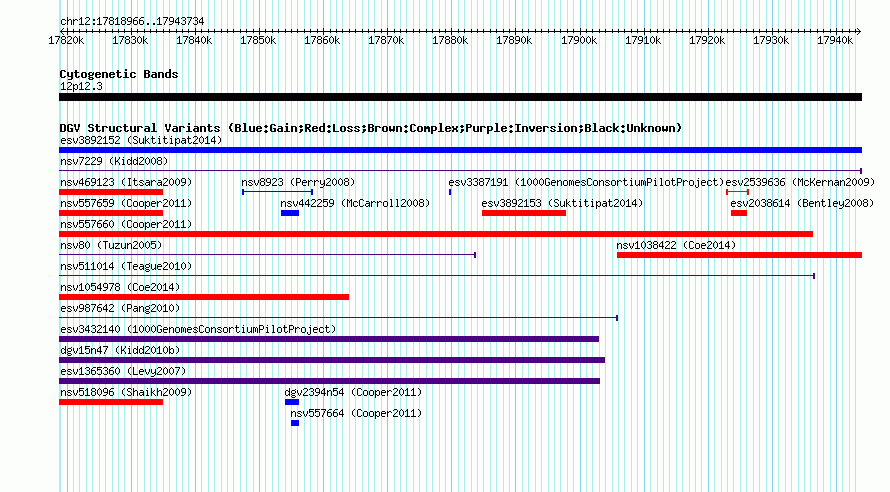Click the 17820k ruler tick label
Screen dimensions: 890x492
pyautogui.click(x=66, y=40)
